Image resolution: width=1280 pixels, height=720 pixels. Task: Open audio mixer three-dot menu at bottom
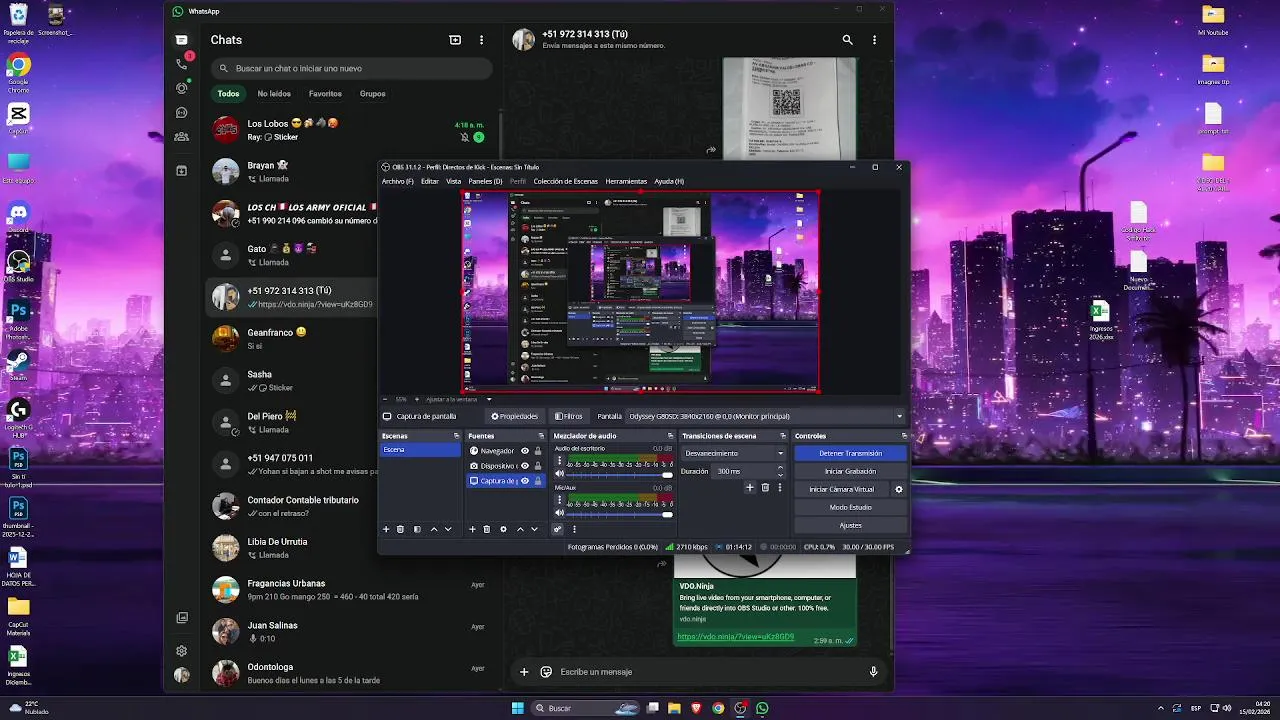point(574,529)
